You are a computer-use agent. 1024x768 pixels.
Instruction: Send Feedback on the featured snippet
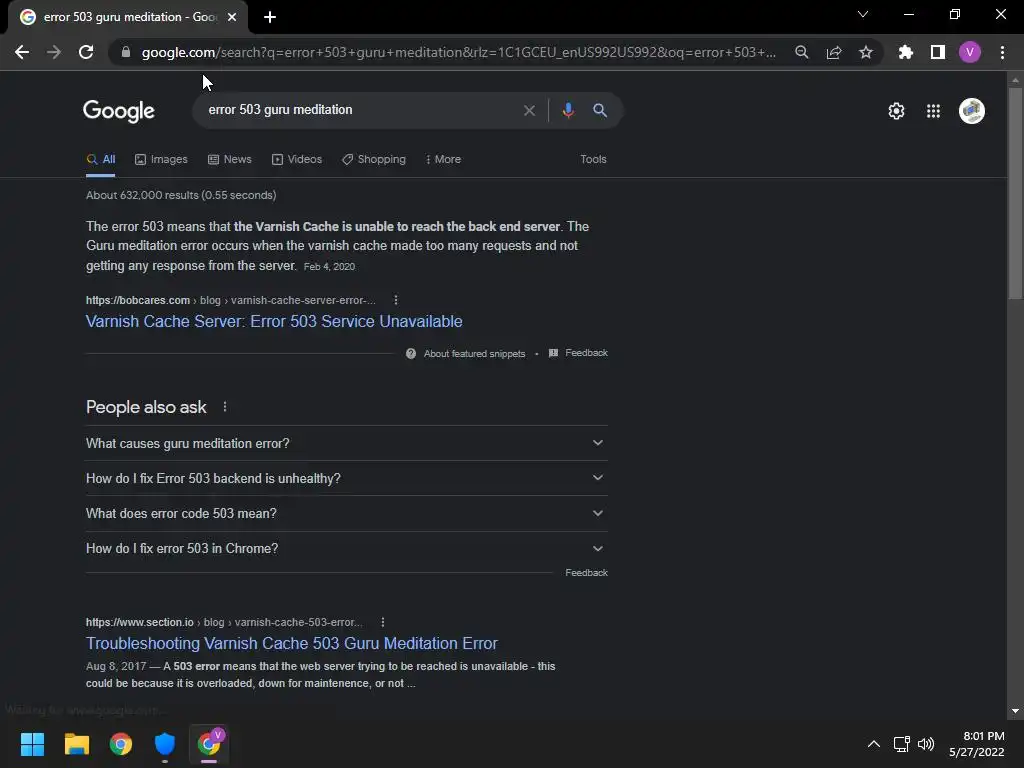coord(579,353)
